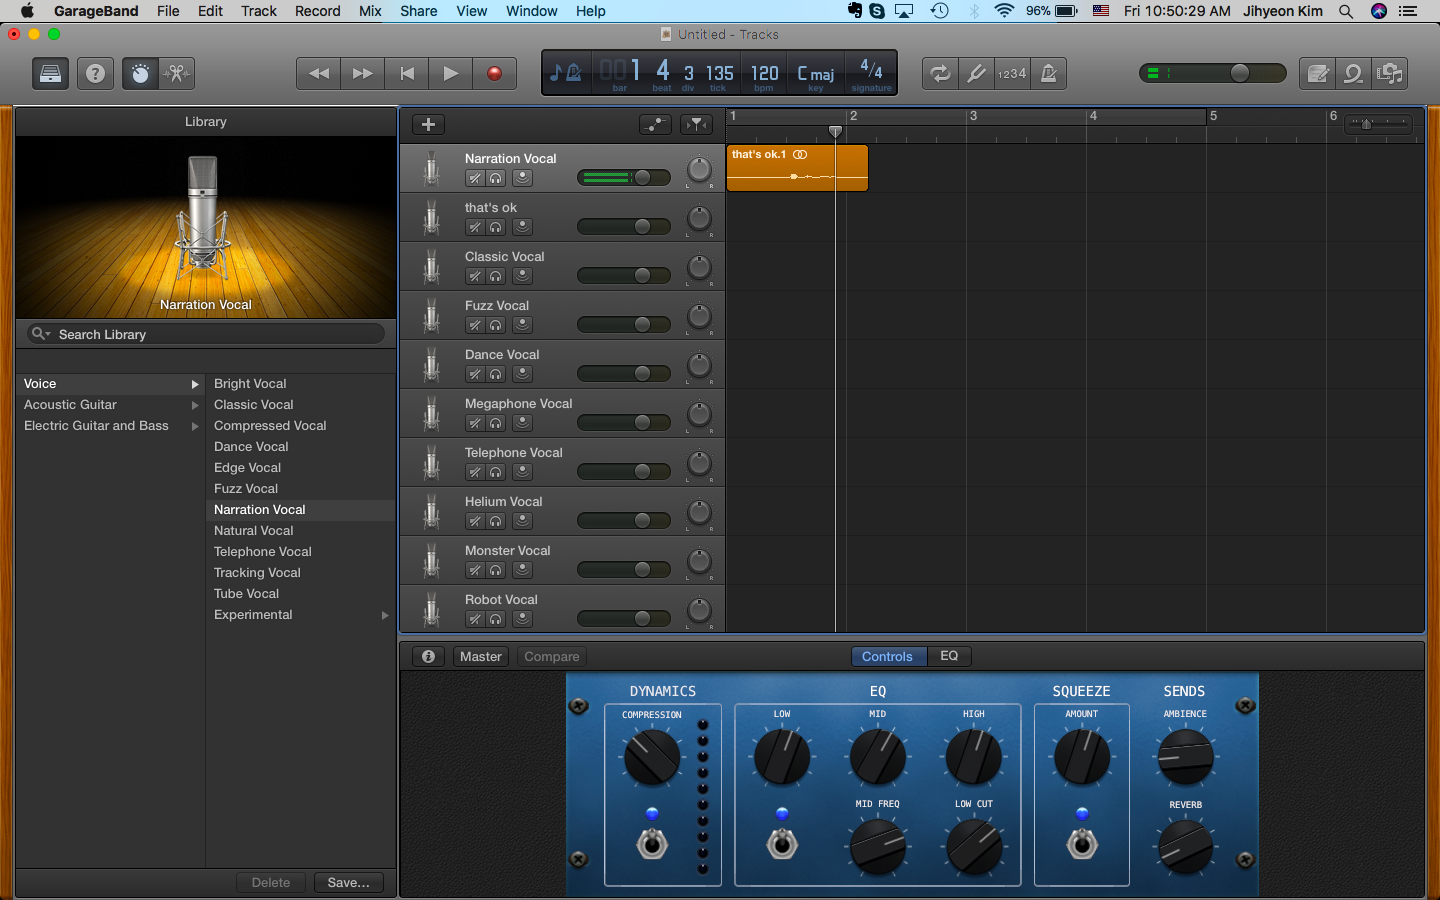Select the "that's ok.1" audio region
Viewport: 1440px width, 900px height.
(797, 168)
